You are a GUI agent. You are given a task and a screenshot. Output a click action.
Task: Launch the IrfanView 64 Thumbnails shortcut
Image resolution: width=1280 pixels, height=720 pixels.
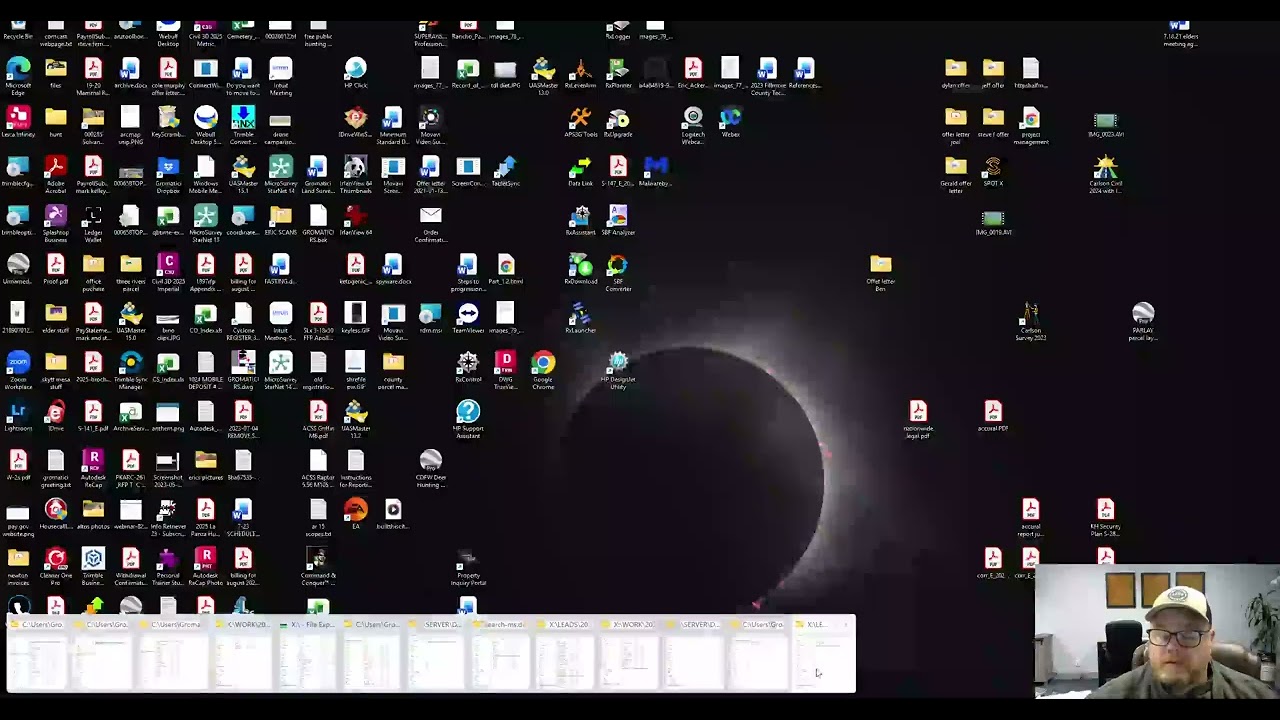[355, 168]
